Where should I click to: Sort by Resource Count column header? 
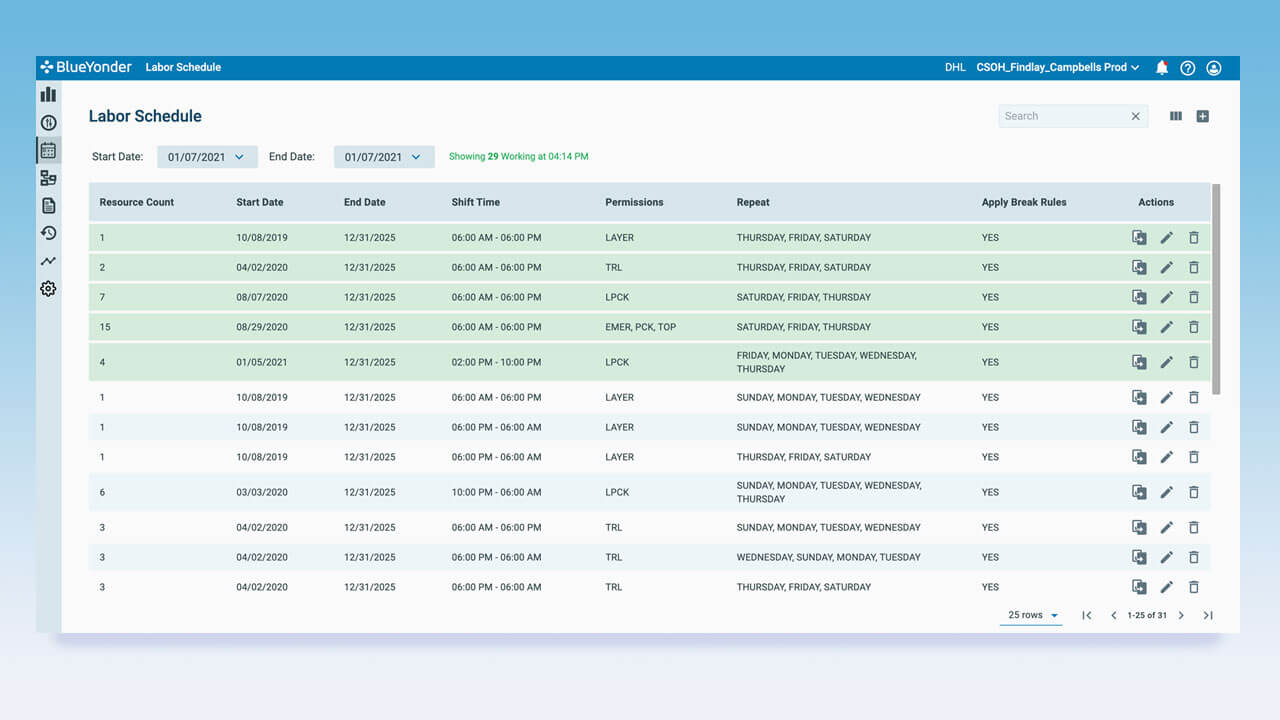coord(137,202)
